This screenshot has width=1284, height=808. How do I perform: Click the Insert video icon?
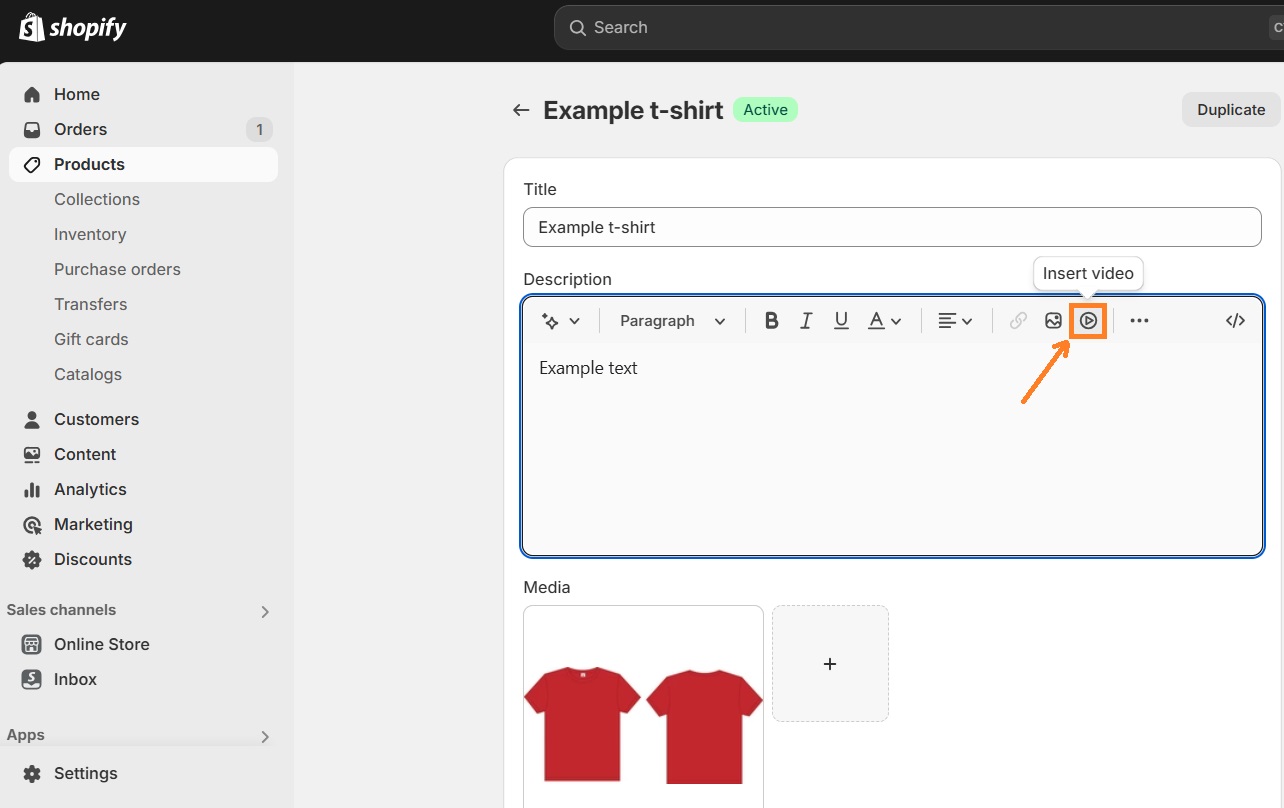(x=1088, y=320)
